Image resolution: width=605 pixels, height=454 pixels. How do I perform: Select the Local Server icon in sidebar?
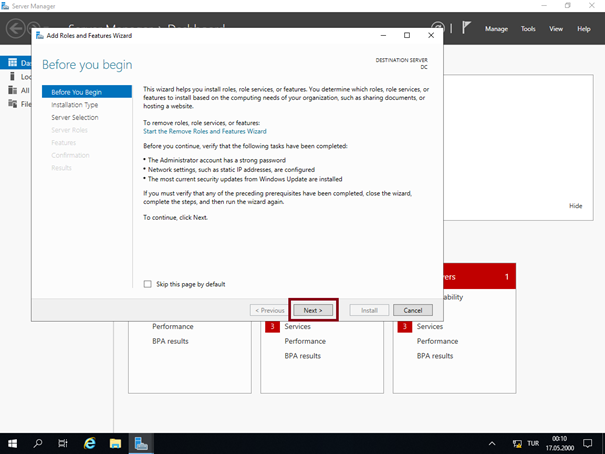click(12, 76)
